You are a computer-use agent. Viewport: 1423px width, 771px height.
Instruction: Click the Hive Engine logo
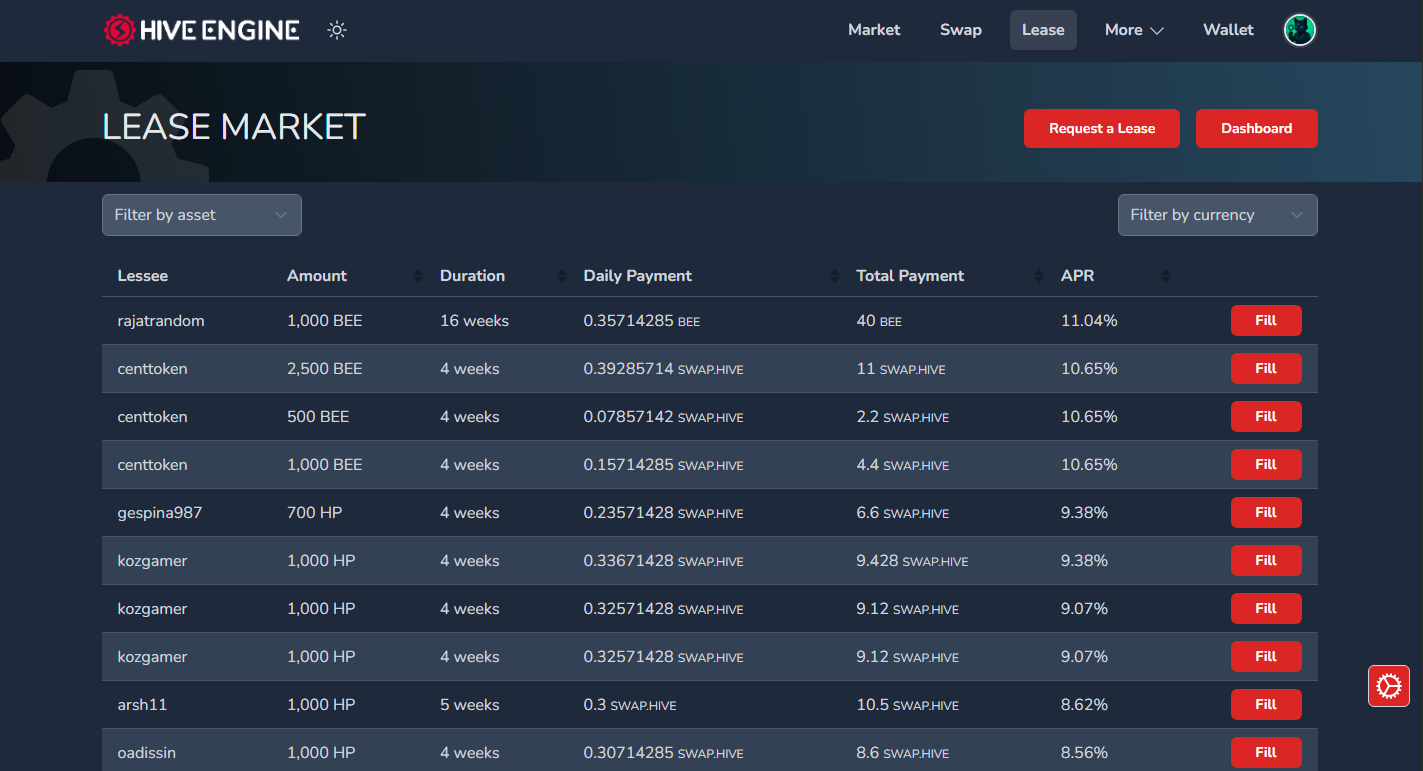[201, 30]
